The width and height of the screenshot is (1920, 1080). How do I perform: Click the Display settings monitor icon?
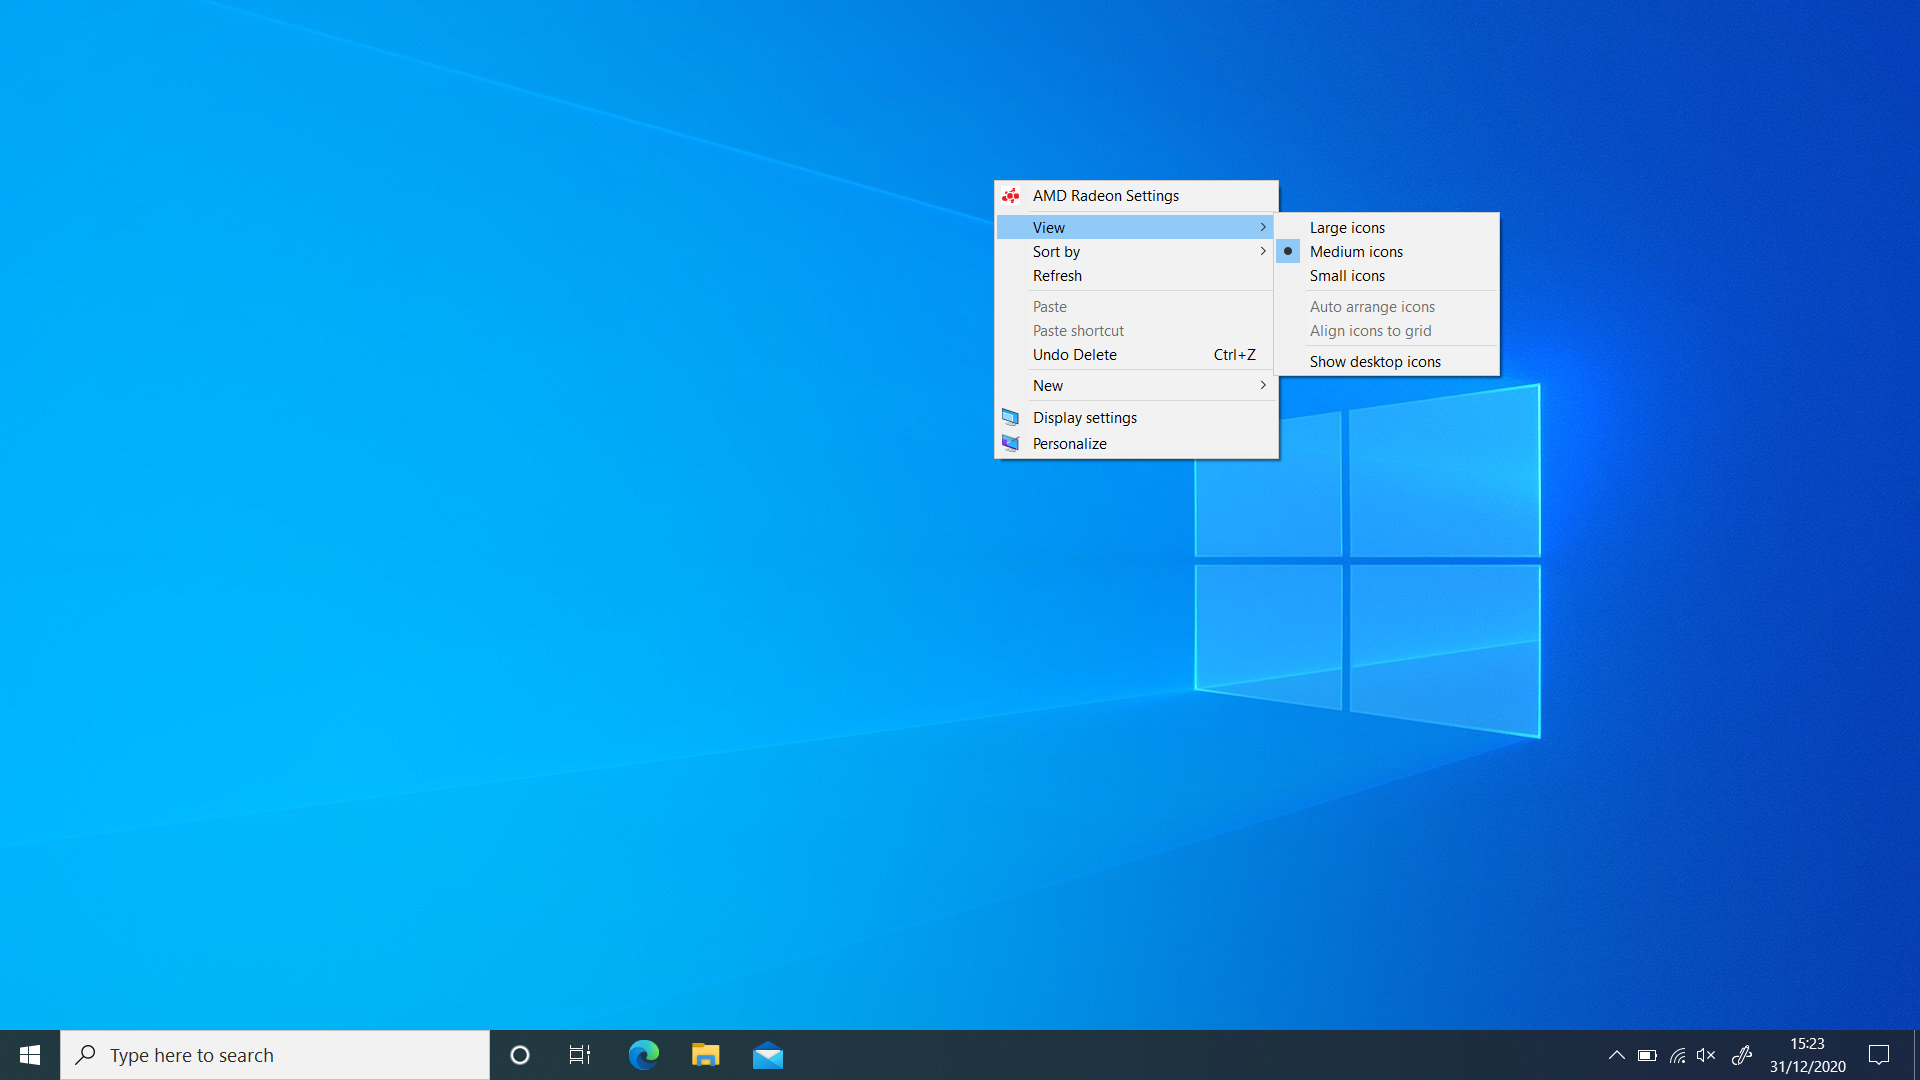pos(1011,417)
